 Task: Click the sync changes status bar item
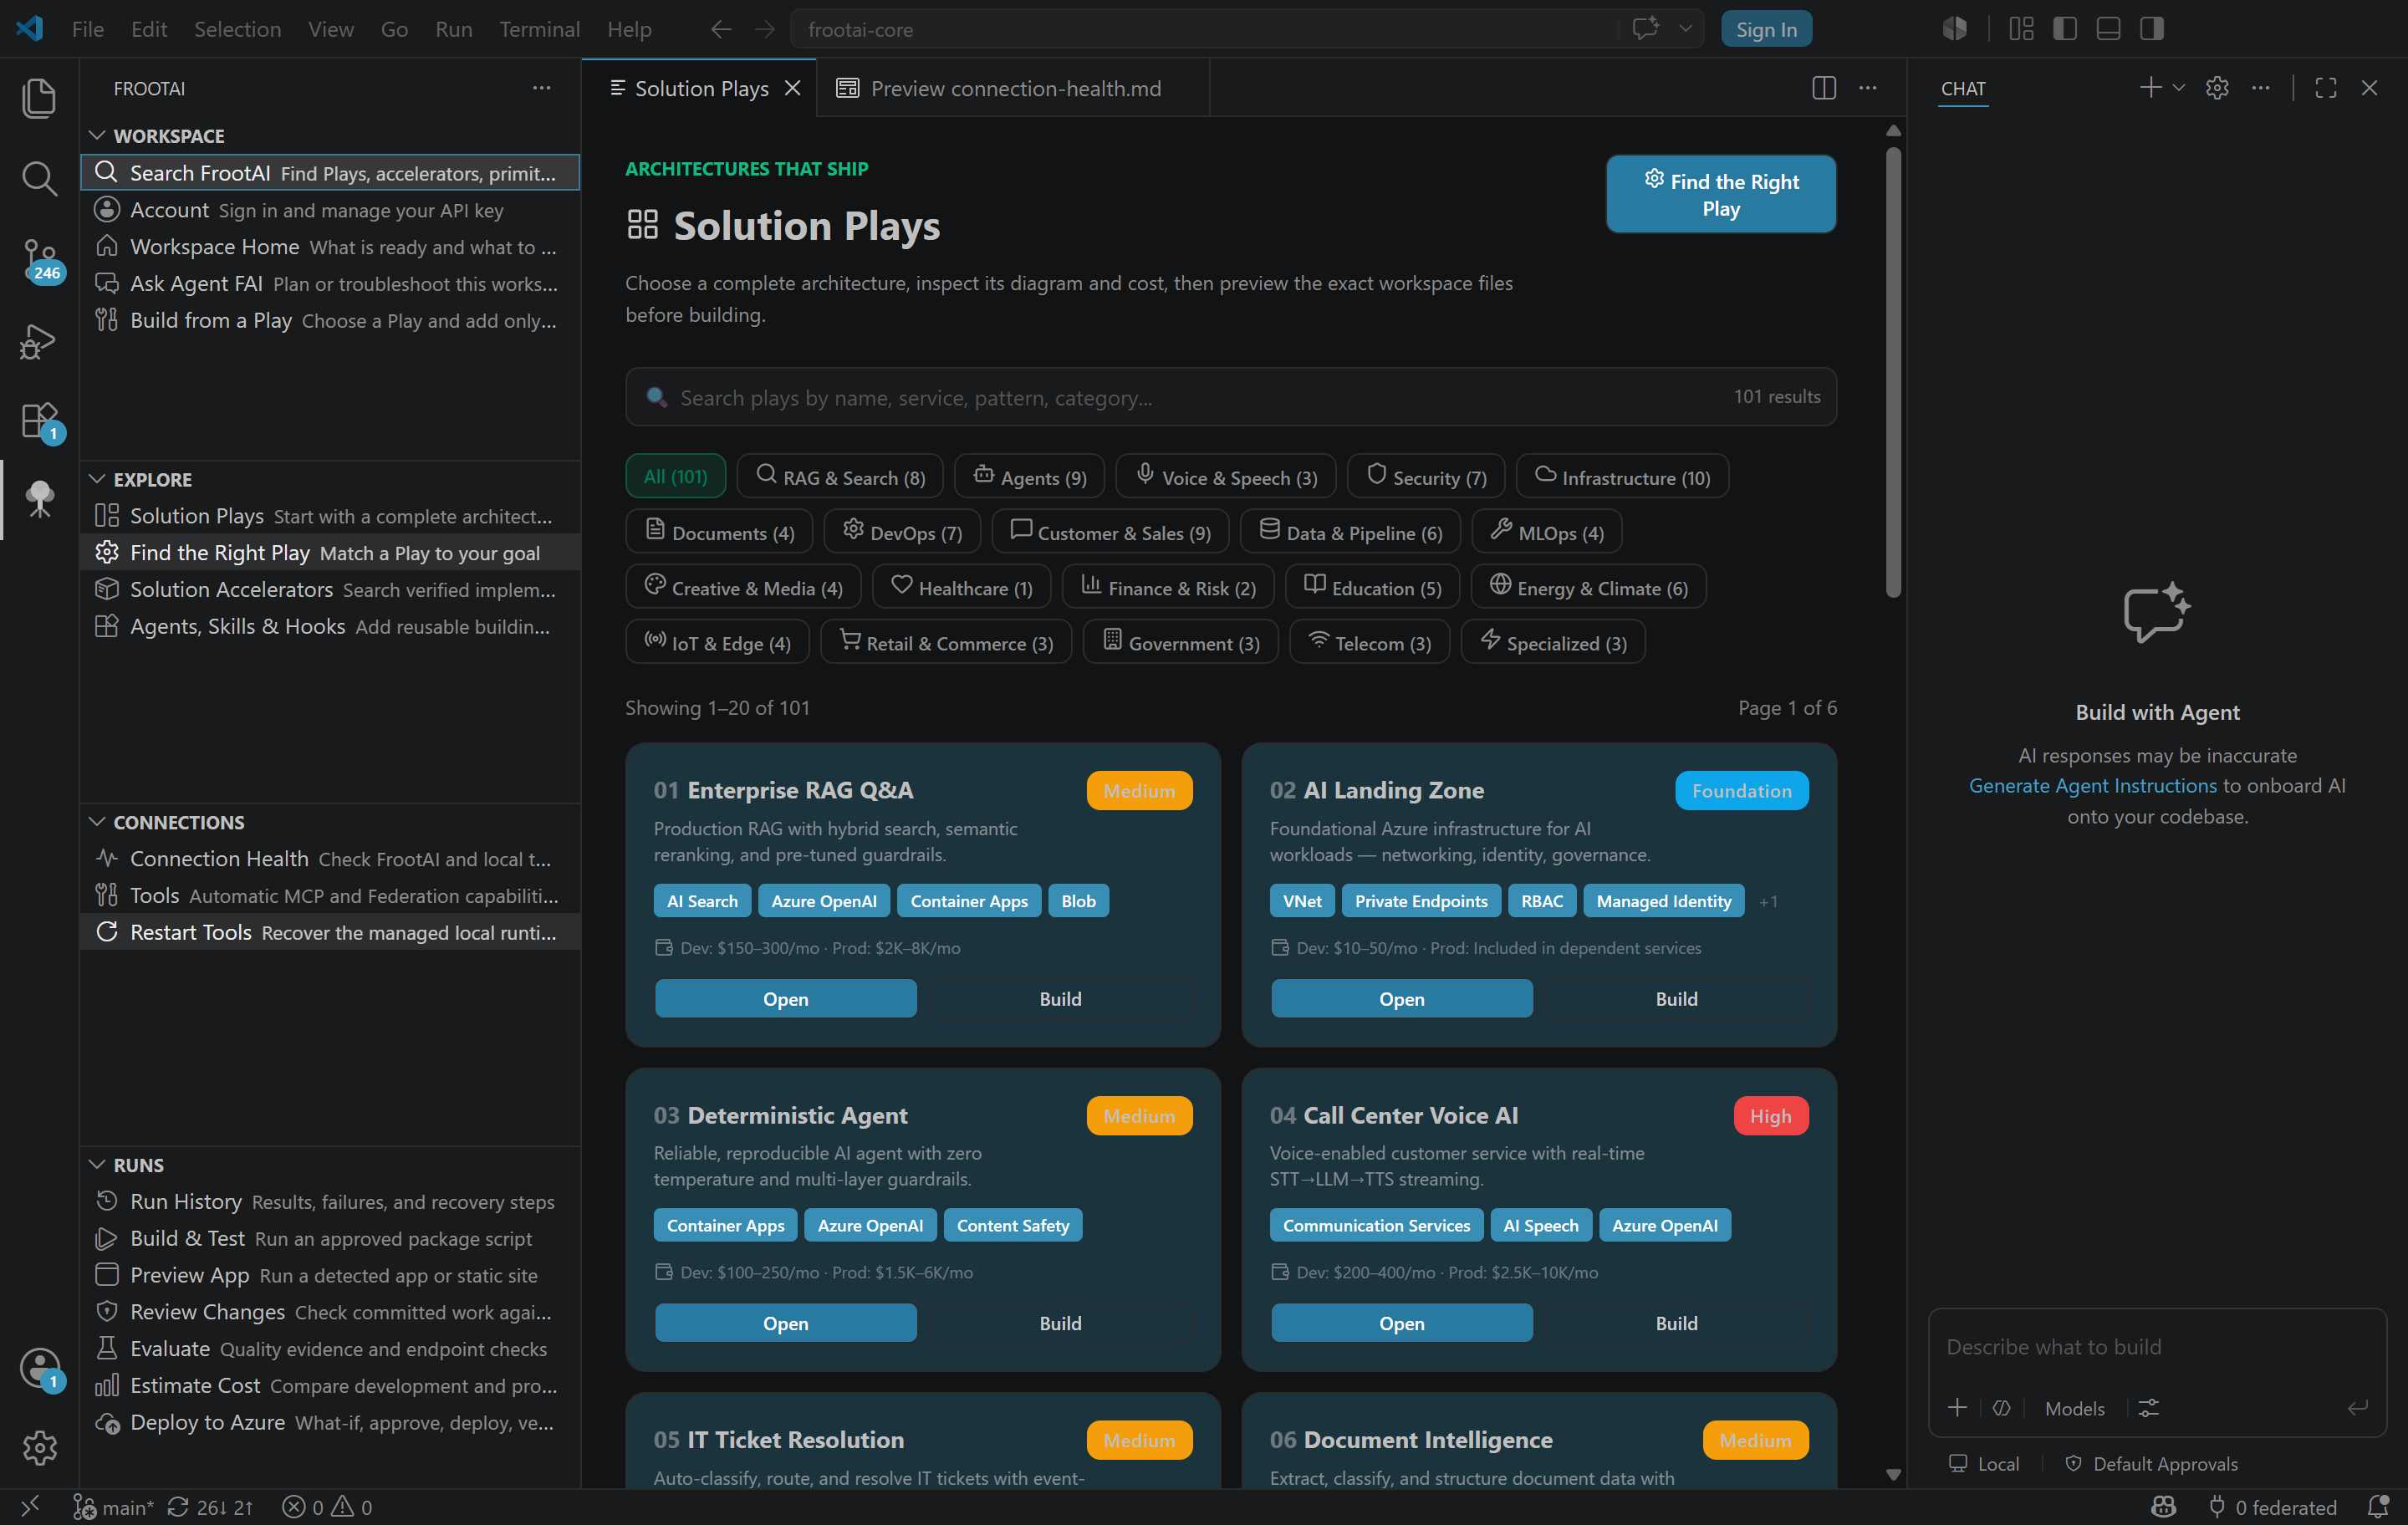click(210, 1507)
